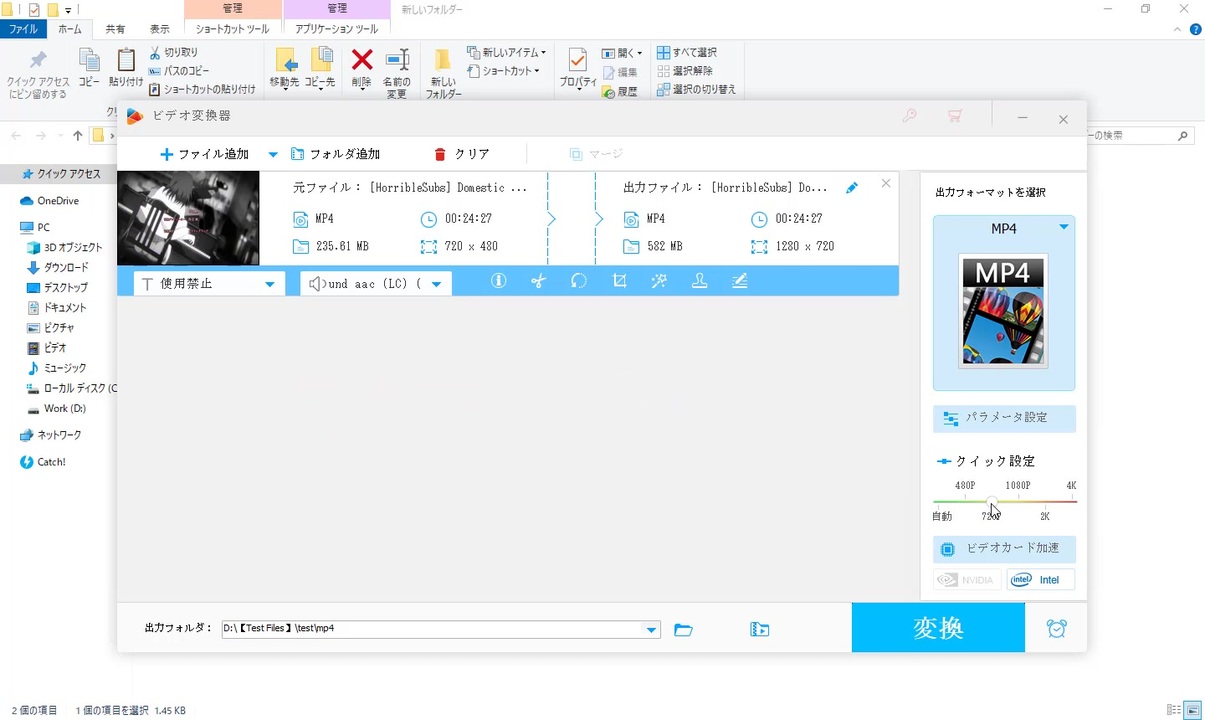
Task: Open 新しいアイテム dropdown in Explorer
Action: pos(507,52)
